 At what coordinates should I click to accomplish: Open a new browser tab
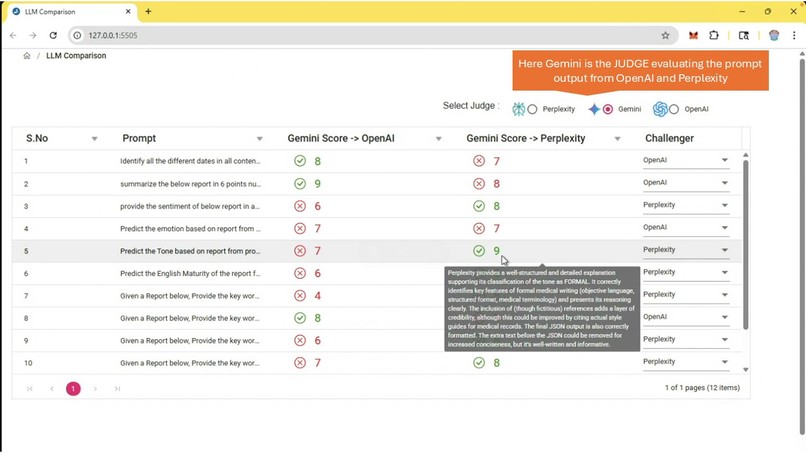click(x=148, y=11)
